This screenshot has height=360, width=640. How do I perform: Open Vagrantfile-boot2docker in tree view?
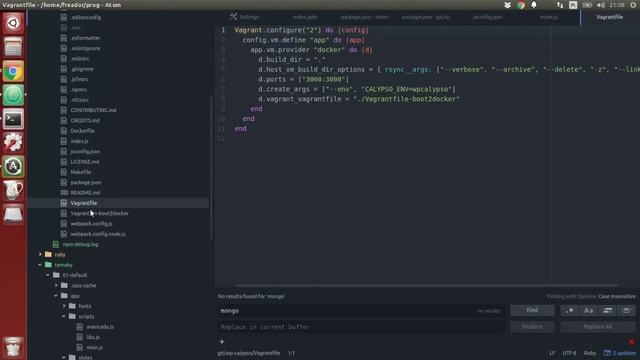[x=99, y=213]
